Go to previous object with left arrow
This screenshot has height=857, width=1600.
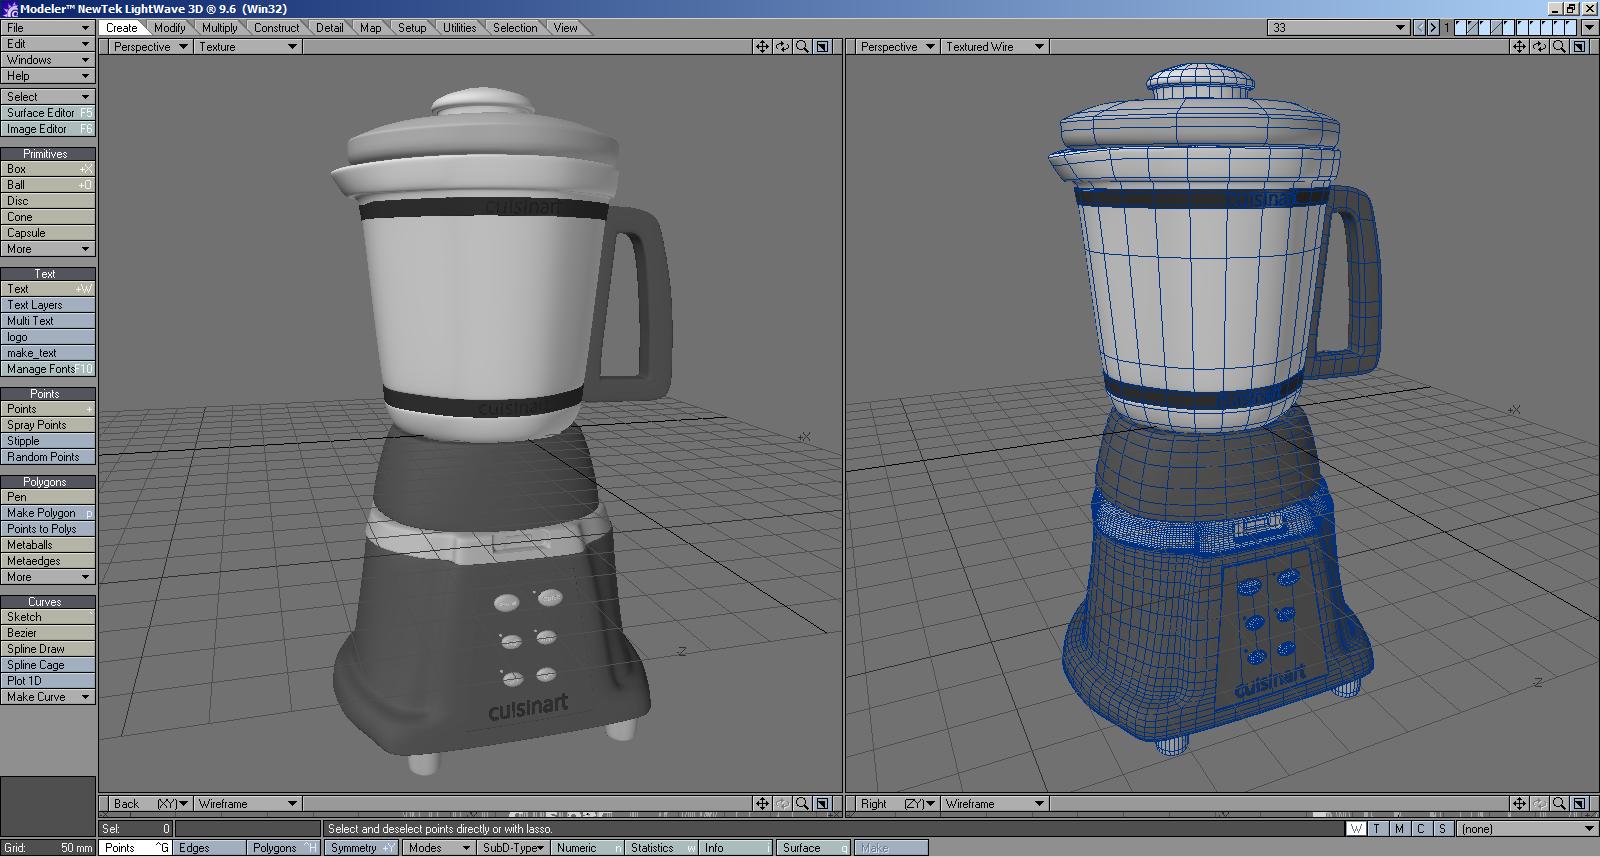(1419, 28)
